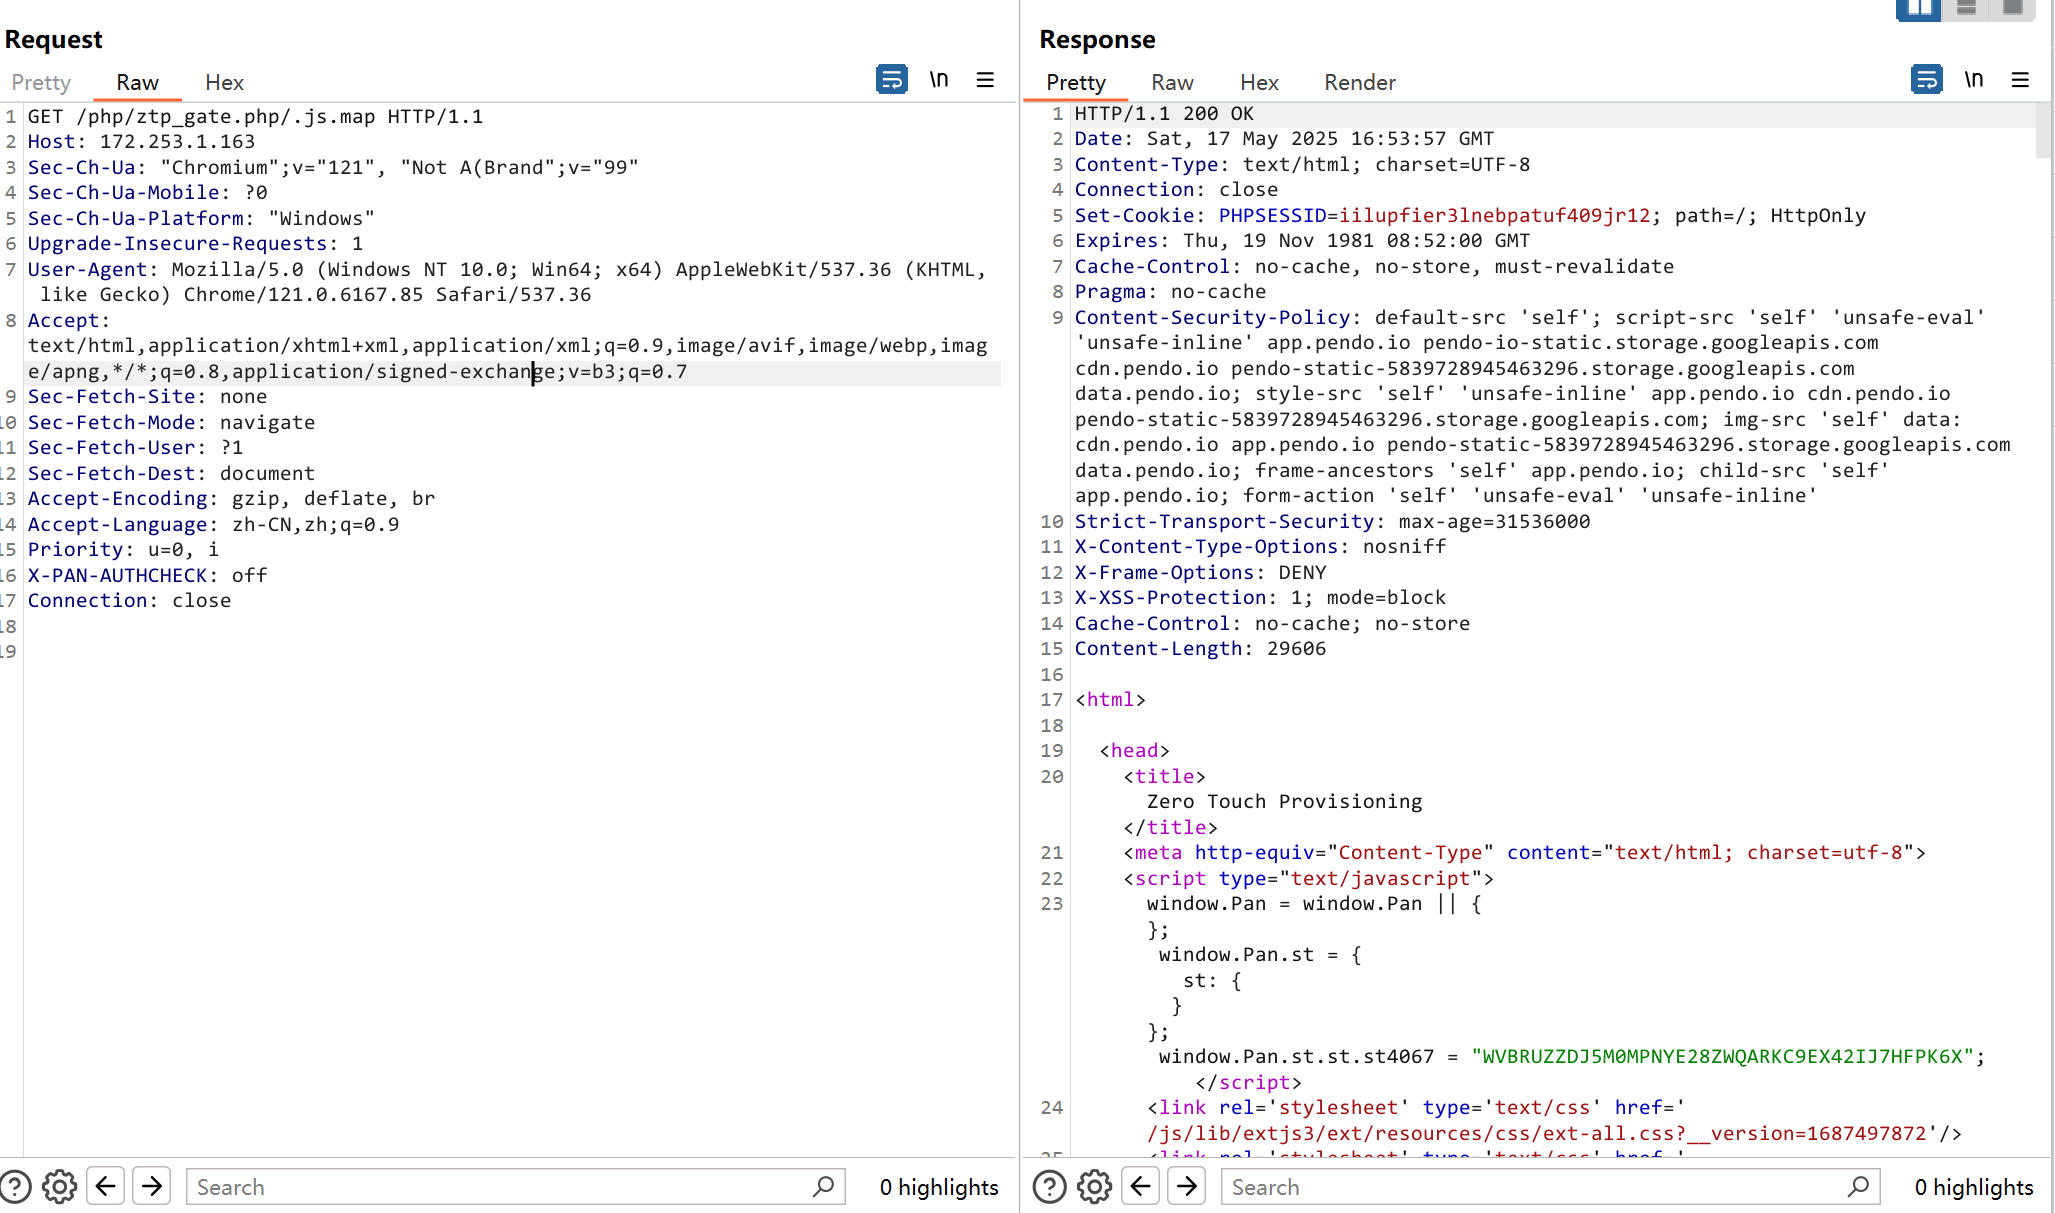Click the ext-all.css stylesheet href path
The height and width of the screenshot is (1213, 2055).
point(1536,1134)
